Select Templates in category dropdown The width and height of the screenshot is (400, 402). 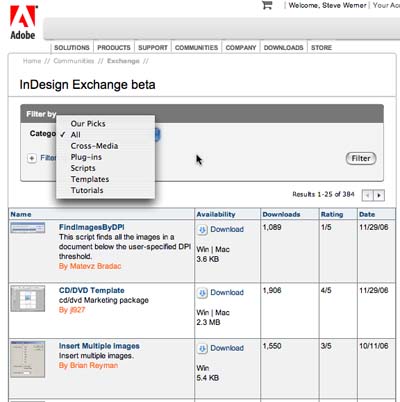pos(90,179)
